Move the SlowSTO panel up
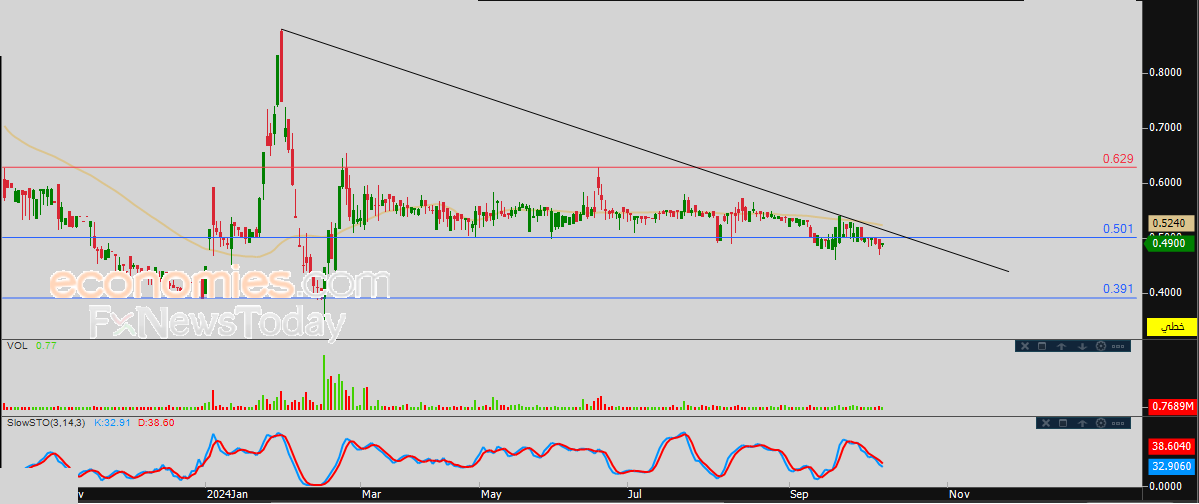Screen dimensions: 1199x504 pyautogui.click(x=1083, y=423)
